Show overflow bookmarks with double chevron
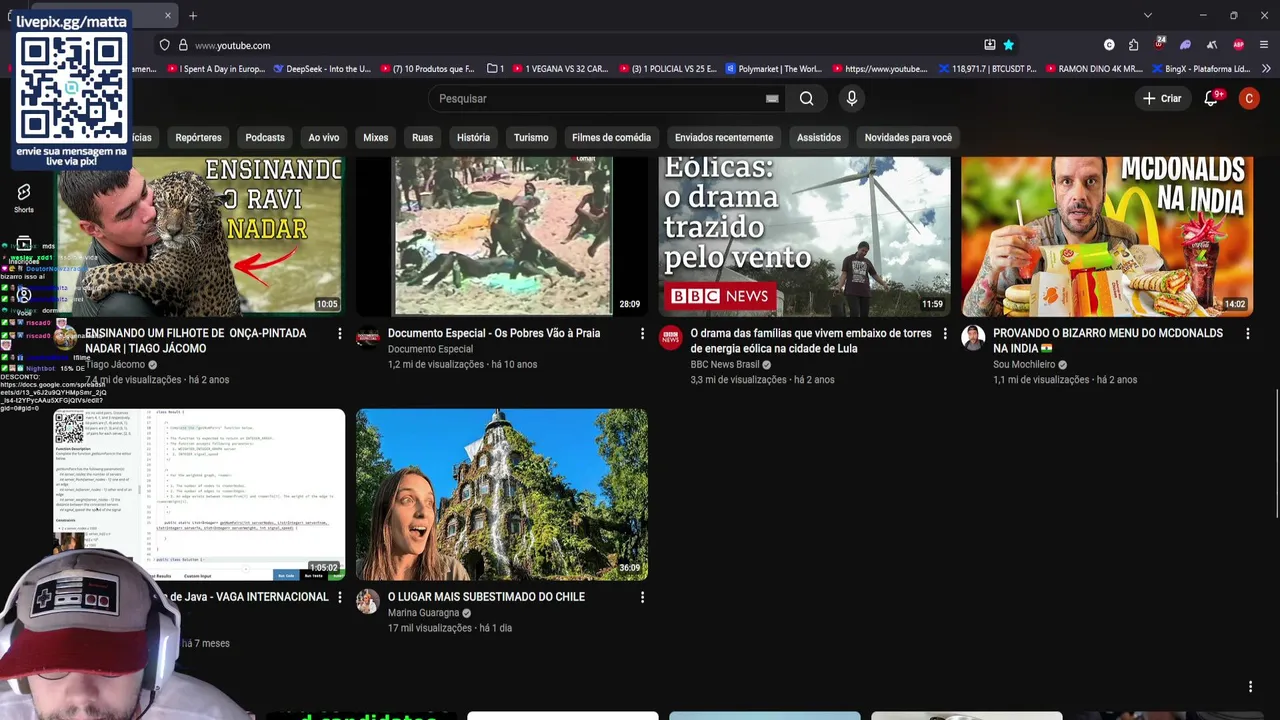This screenshot has height=720, width=1280. pos(1266,69)
